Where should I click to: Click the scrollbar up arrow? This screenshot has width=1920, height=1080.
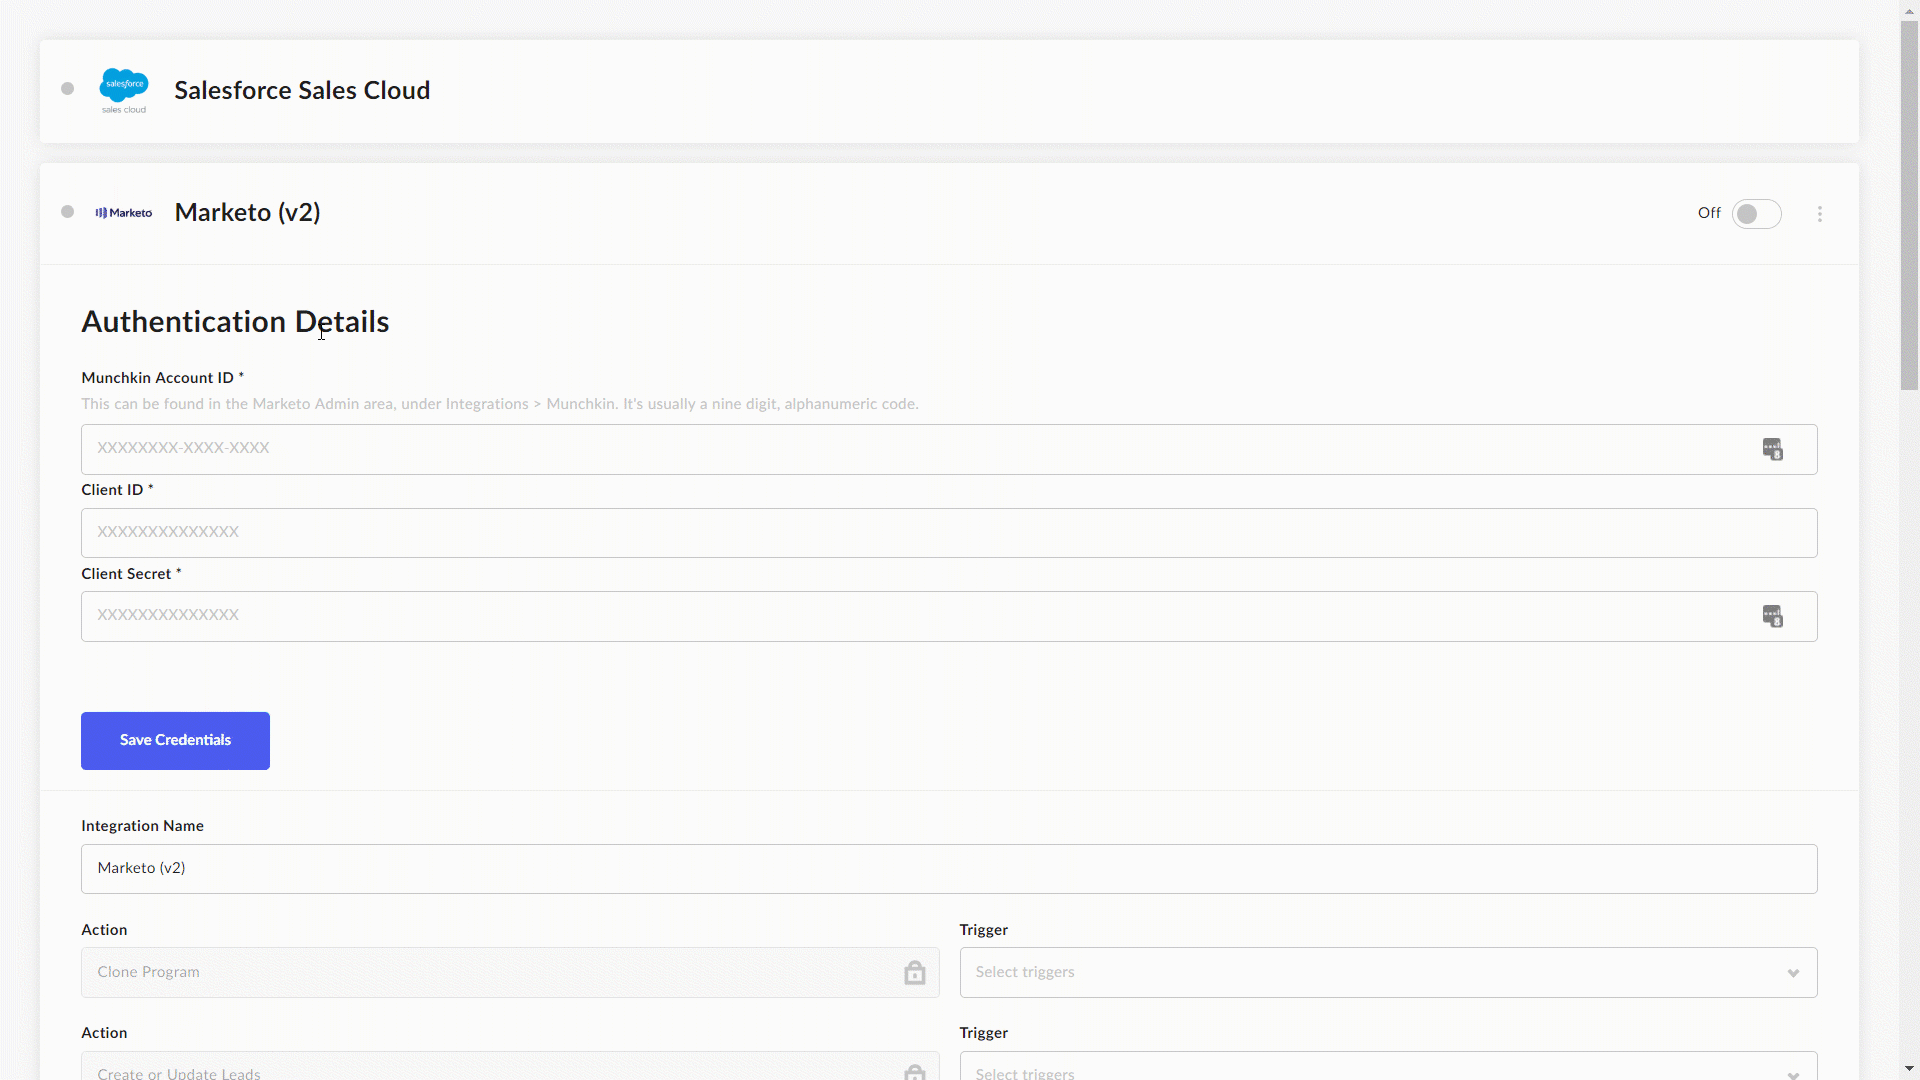pyautogui.click(x=1909, y=10)
